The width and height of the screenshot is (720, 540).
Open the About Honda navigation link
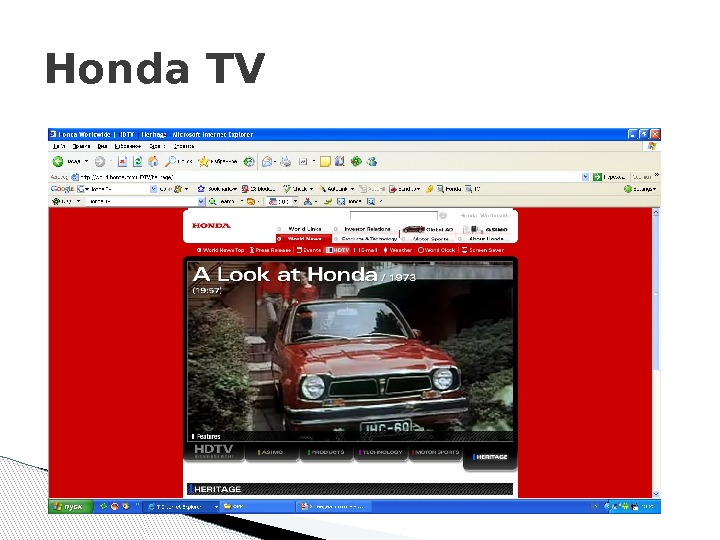click(x=486, y=239)
